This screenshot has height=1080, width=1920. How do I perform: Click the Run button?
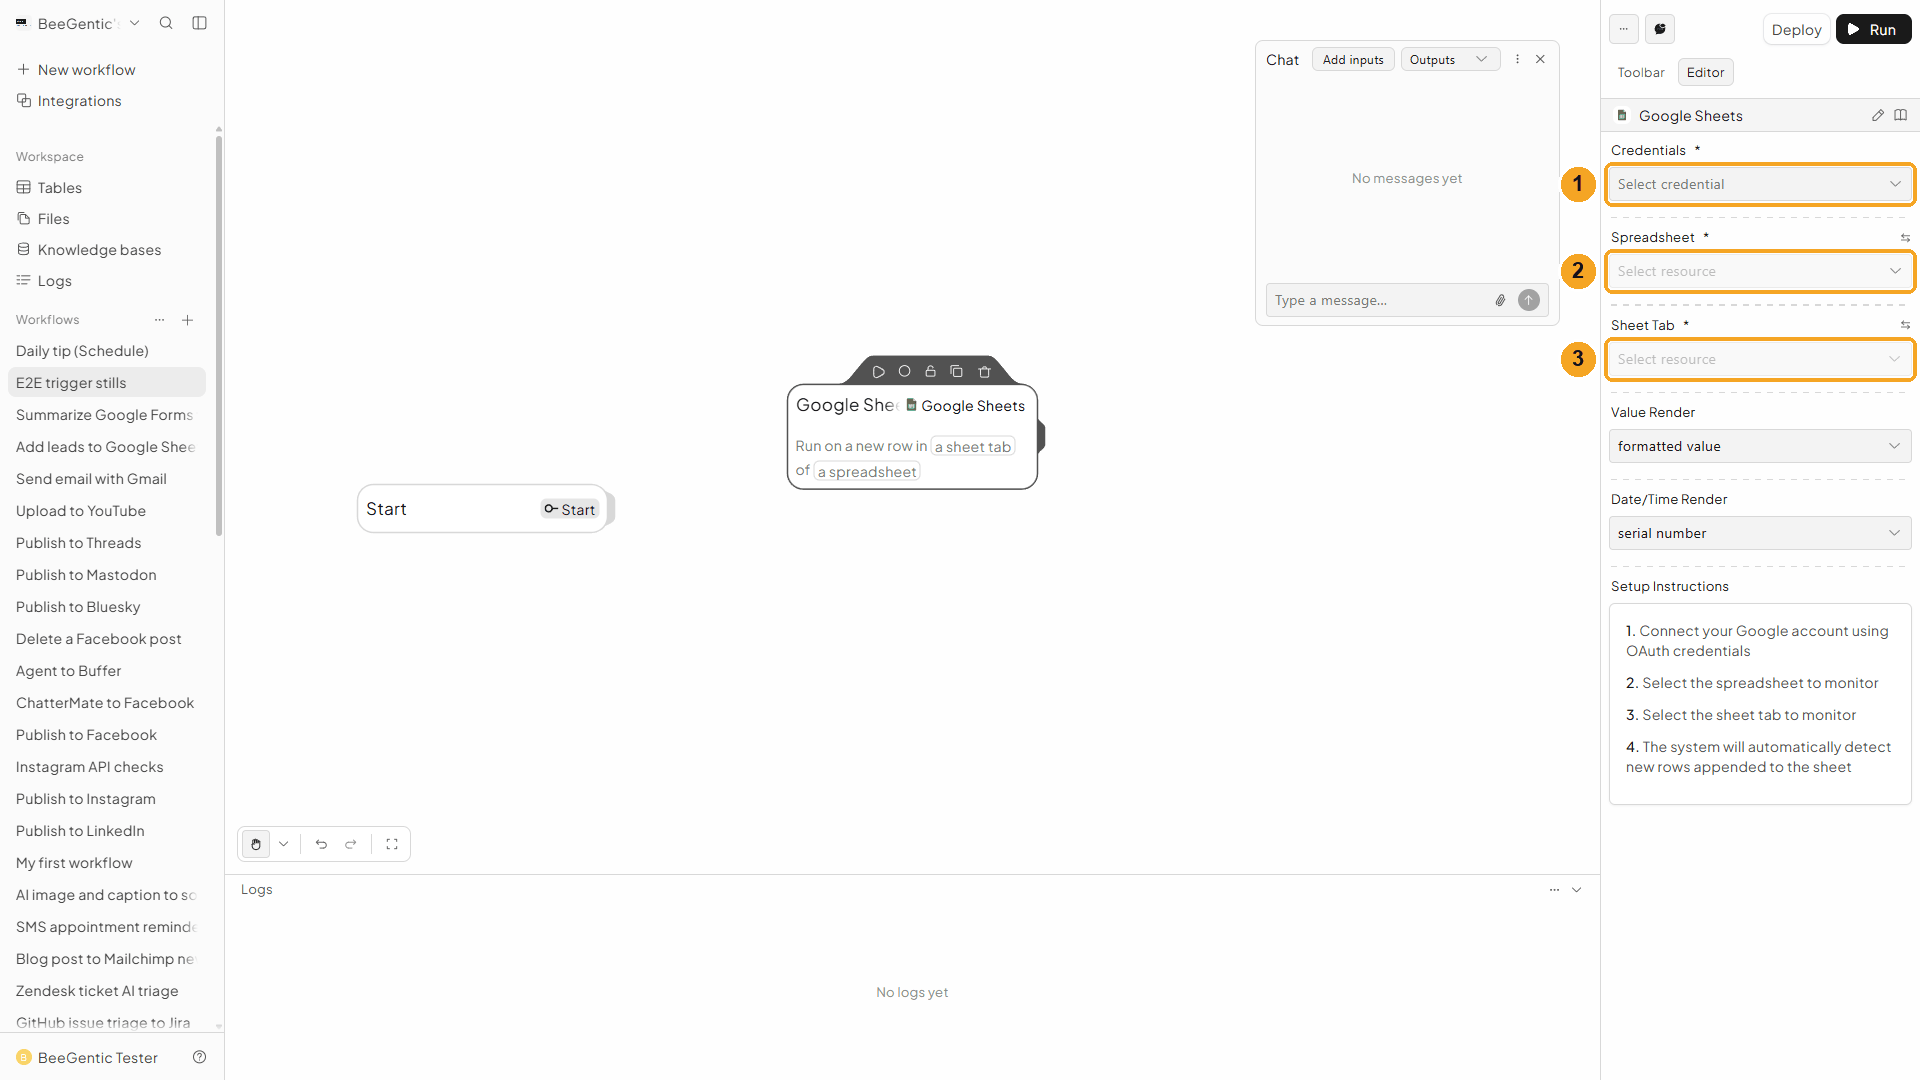pos(1873,29)
